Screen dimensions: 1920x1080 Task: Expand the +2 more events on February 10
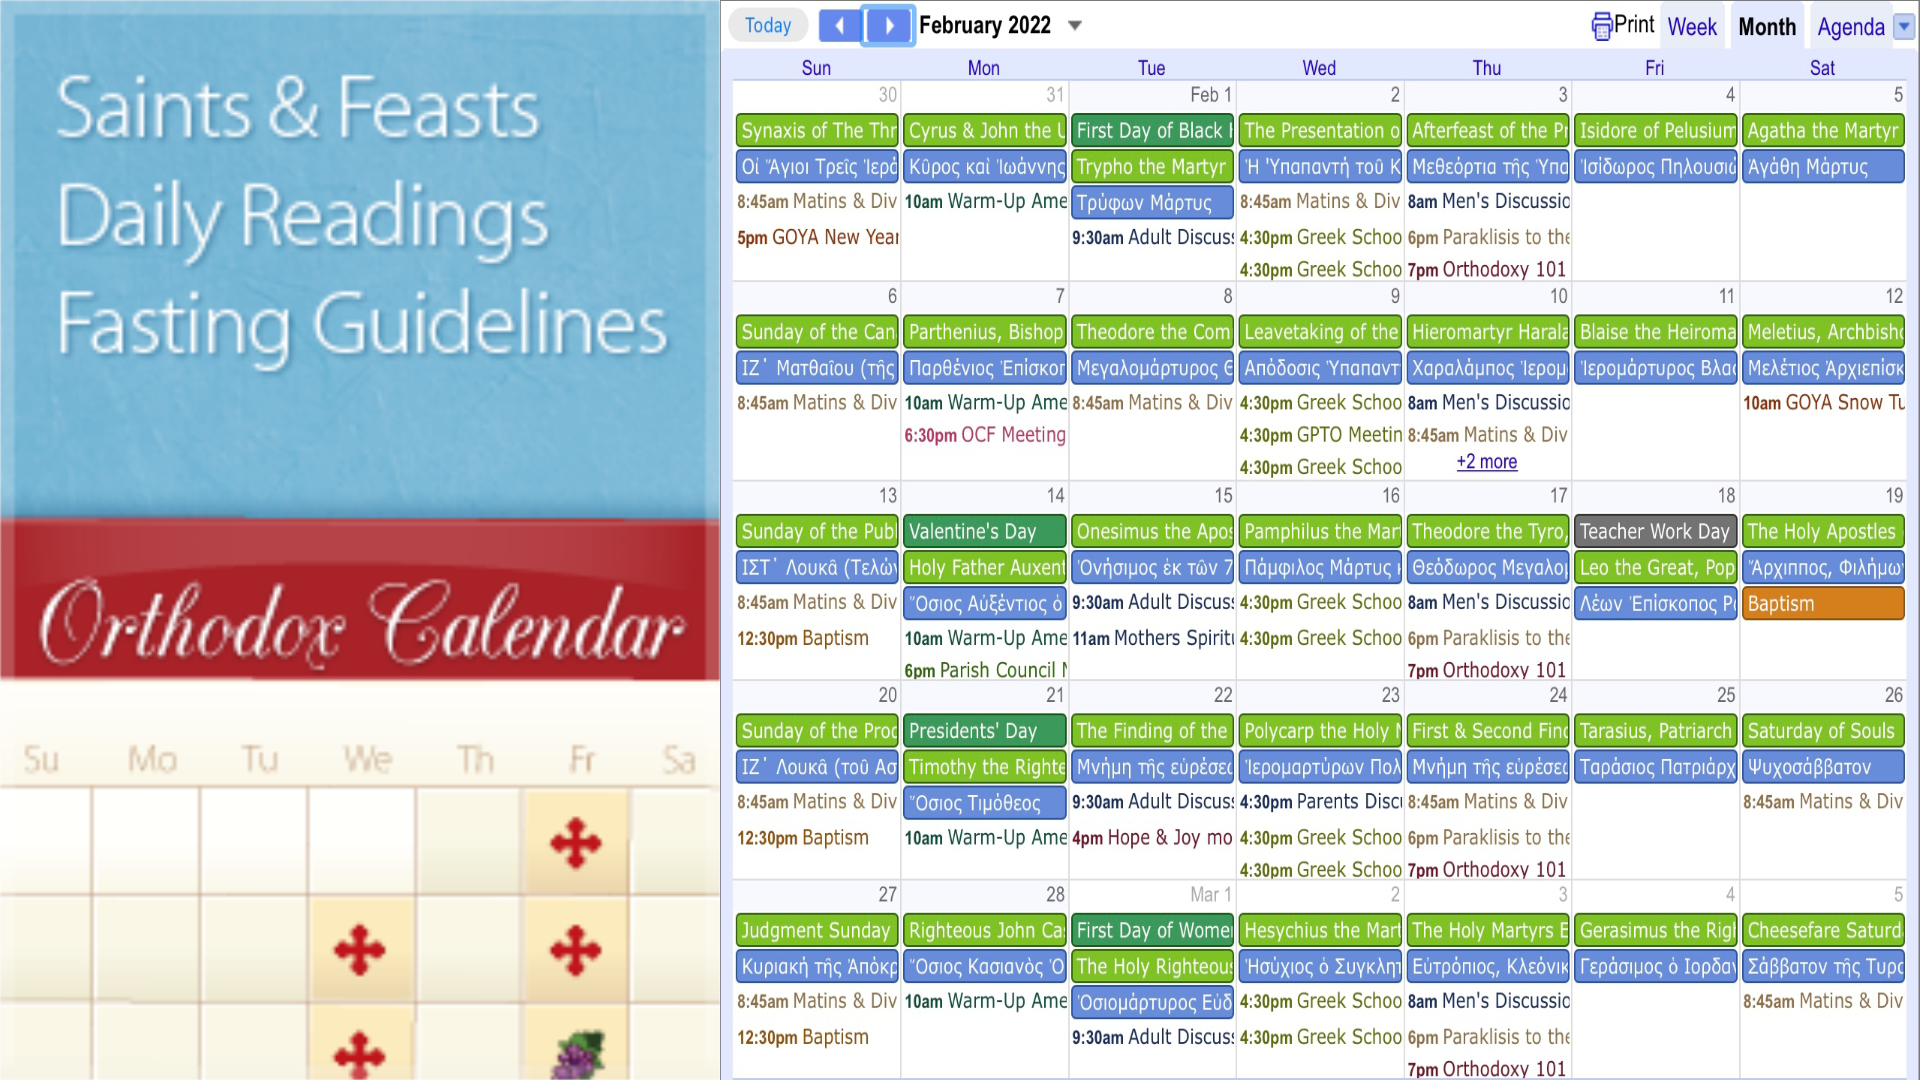click(x=1486, y=460)
